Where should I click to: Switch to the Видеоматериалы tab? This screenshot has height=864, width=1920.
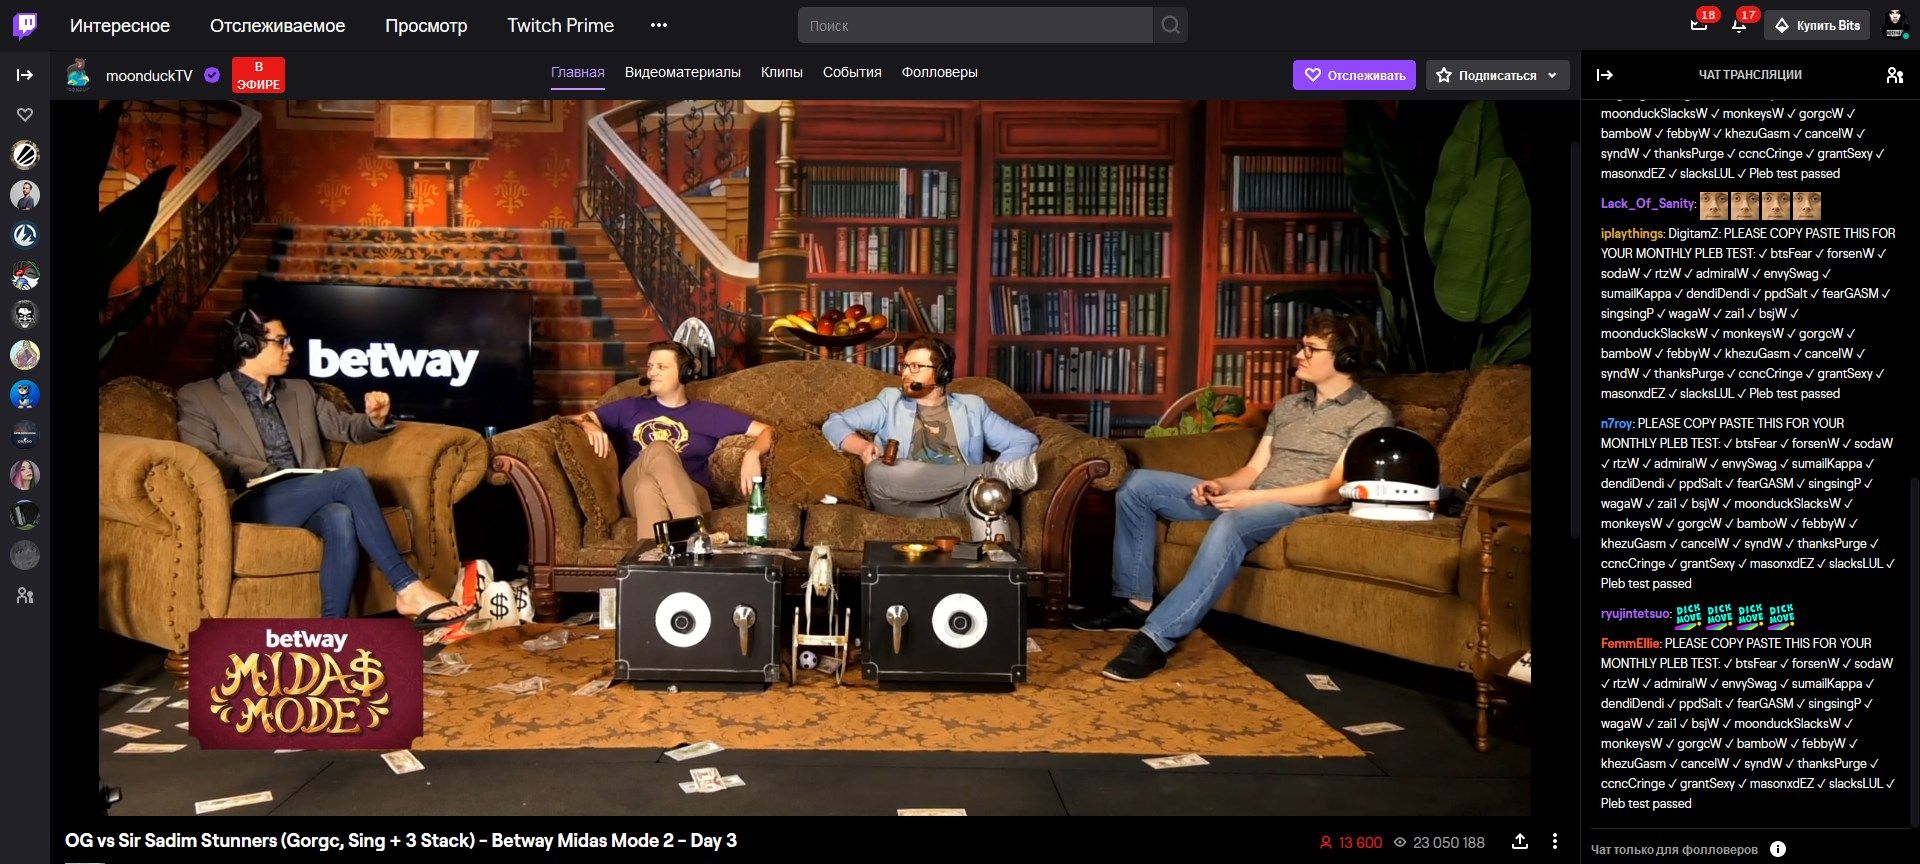click(x=683, y=72)
